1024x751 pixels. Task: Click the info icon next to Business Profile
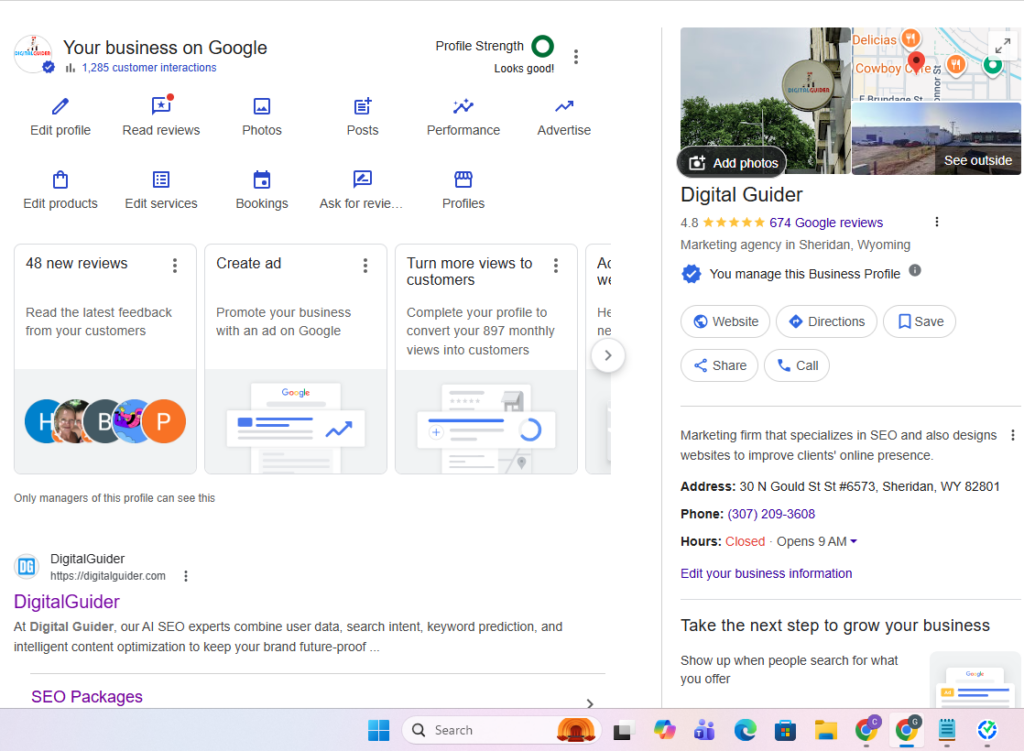pos(915,270)
